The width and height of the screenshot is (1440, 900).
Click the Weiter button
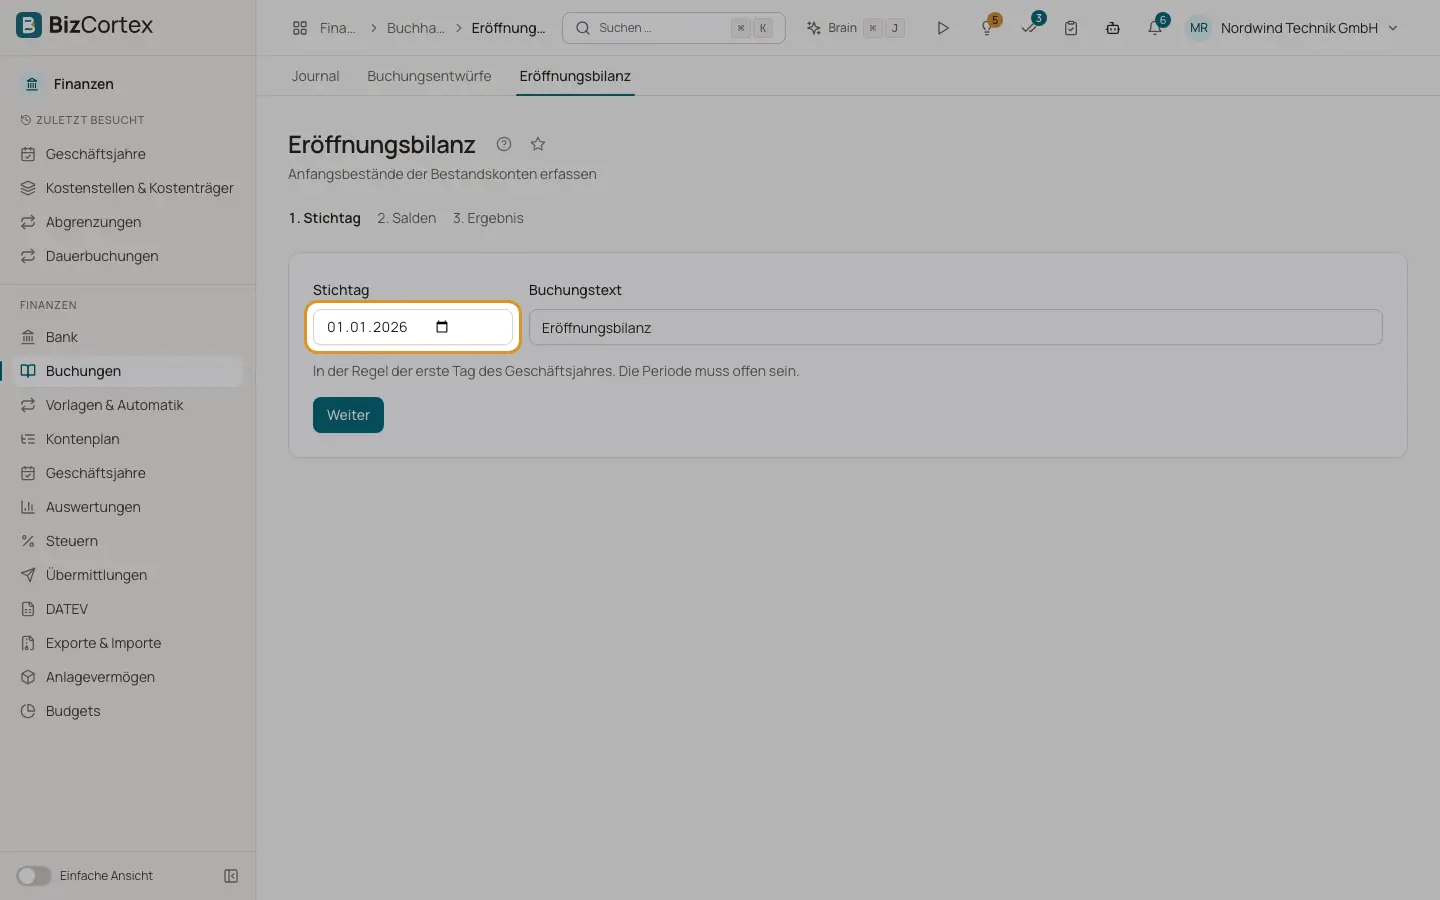tap(348, 415)
